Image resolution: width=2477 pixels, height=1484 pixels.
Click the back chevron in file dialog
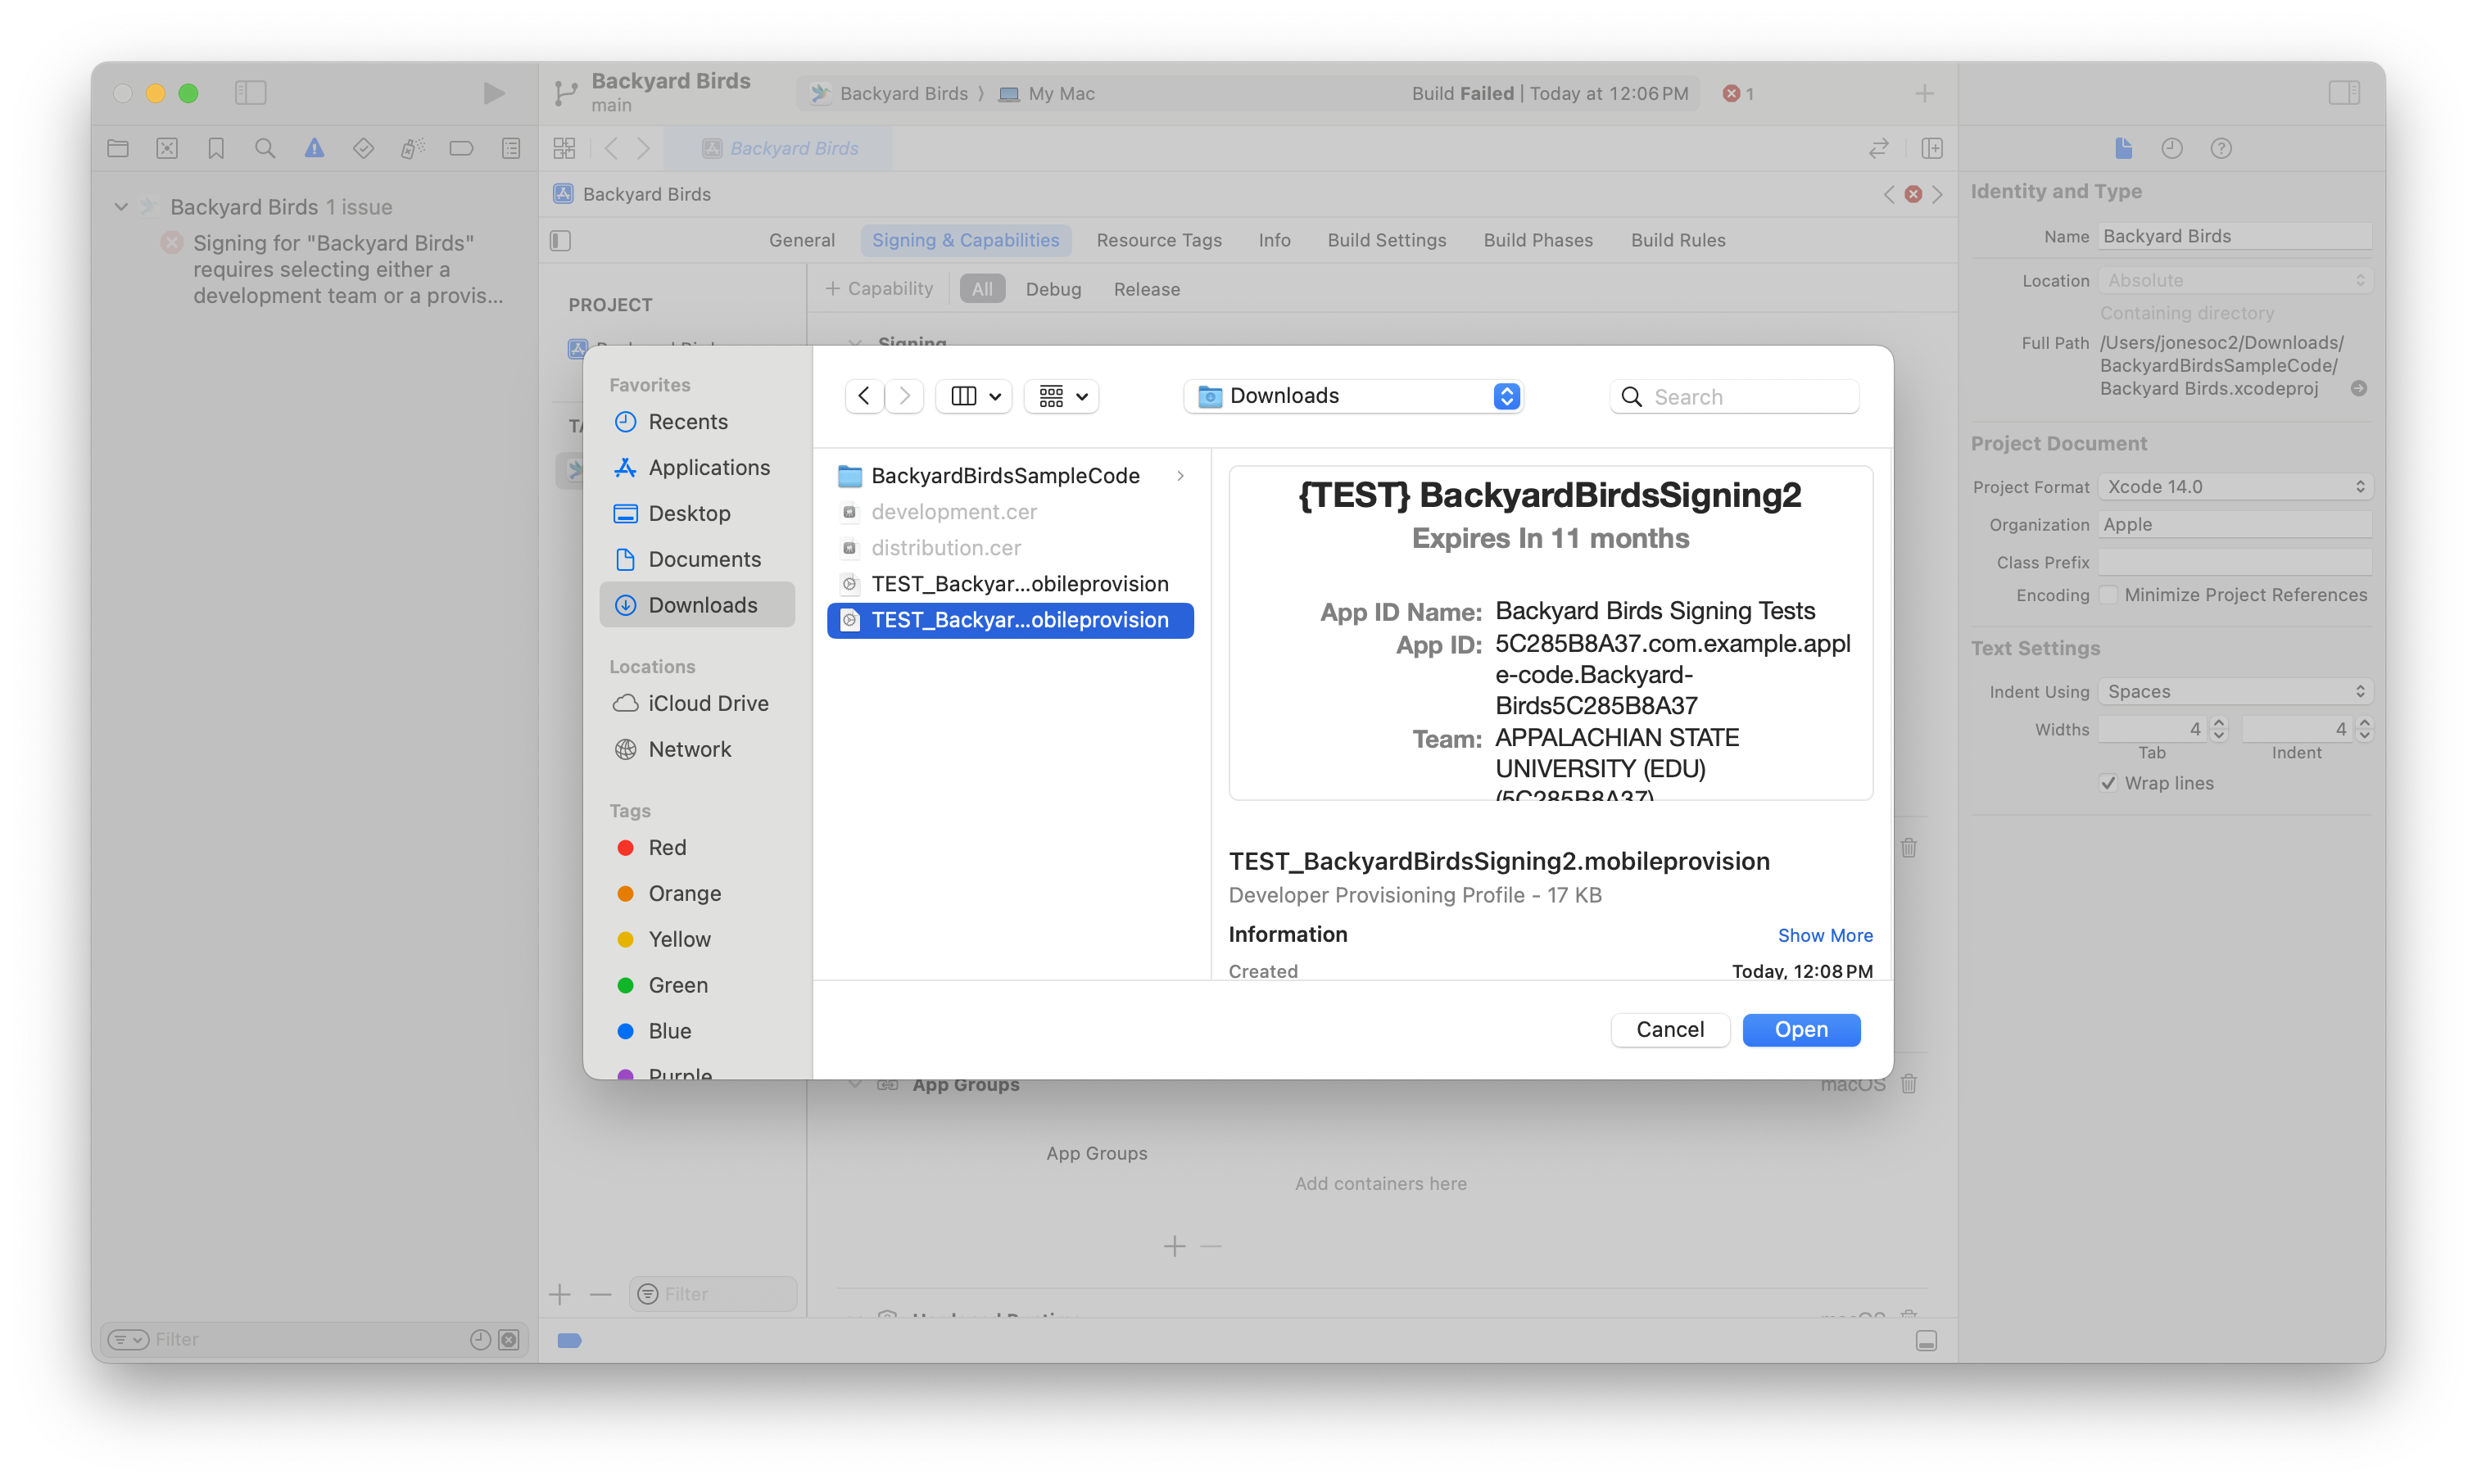864,396
